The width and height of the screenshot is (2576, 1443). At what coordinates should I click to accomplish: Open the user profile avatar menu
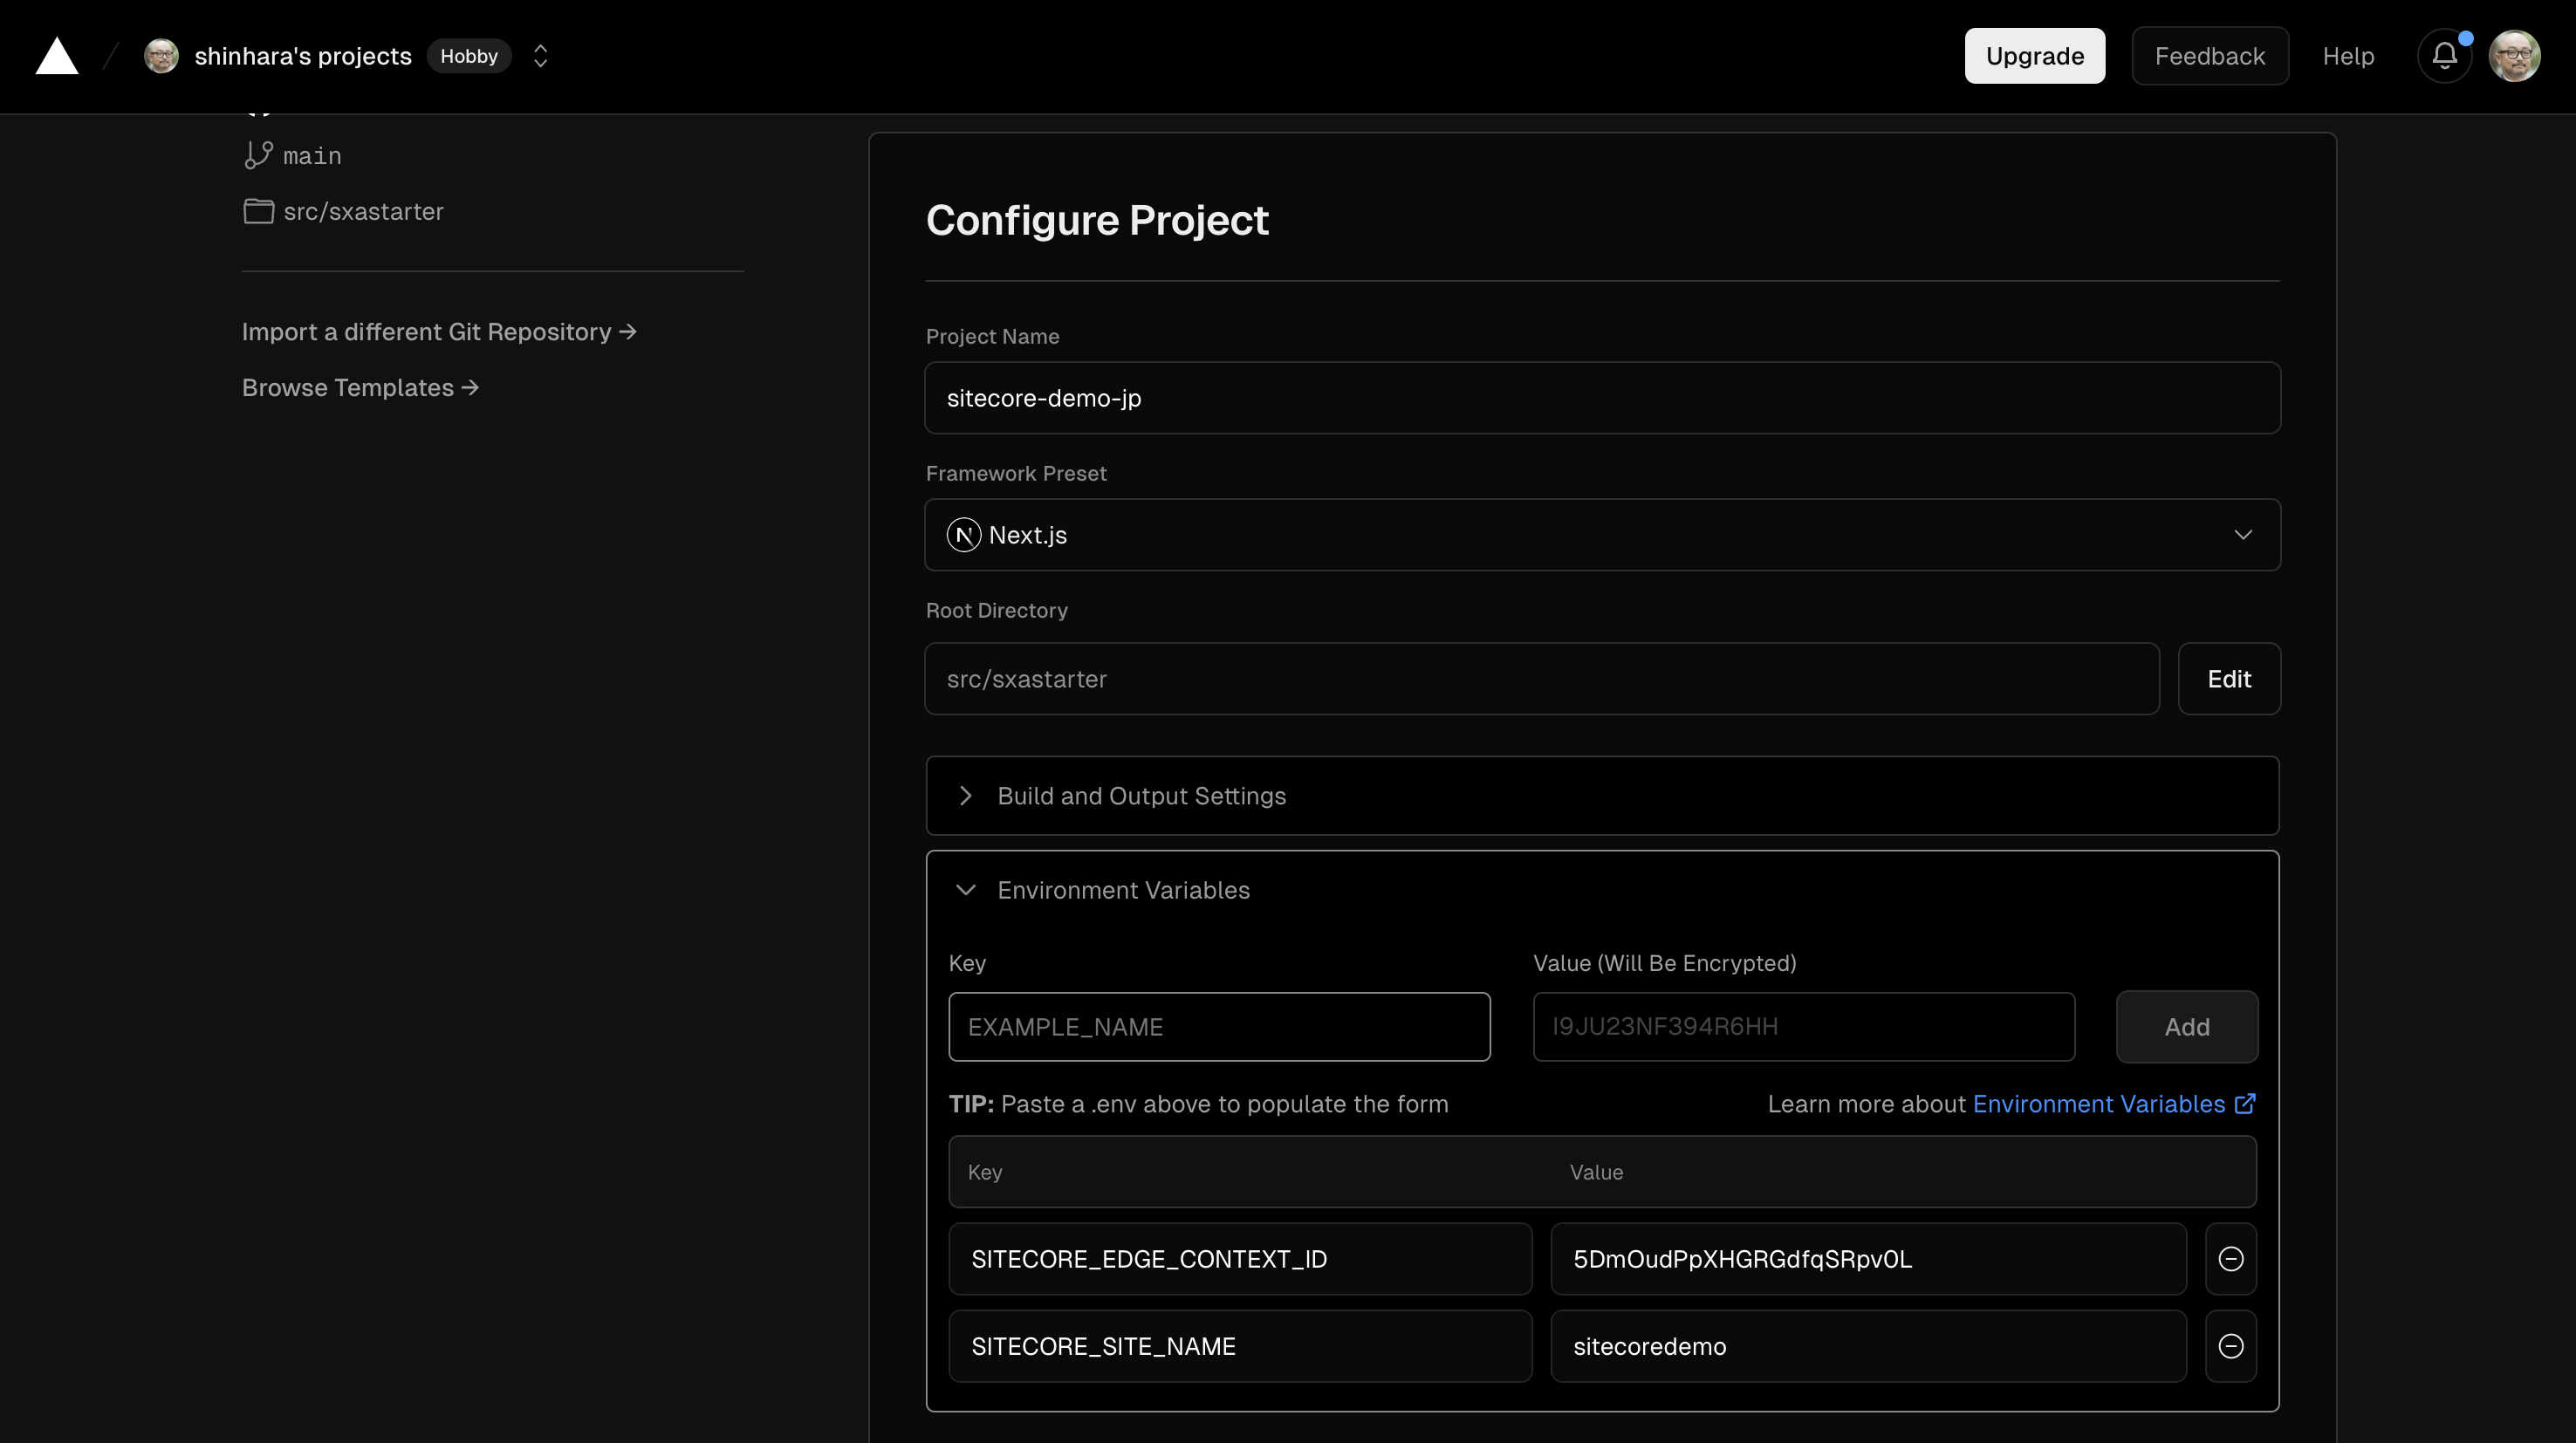[2515, 56]
